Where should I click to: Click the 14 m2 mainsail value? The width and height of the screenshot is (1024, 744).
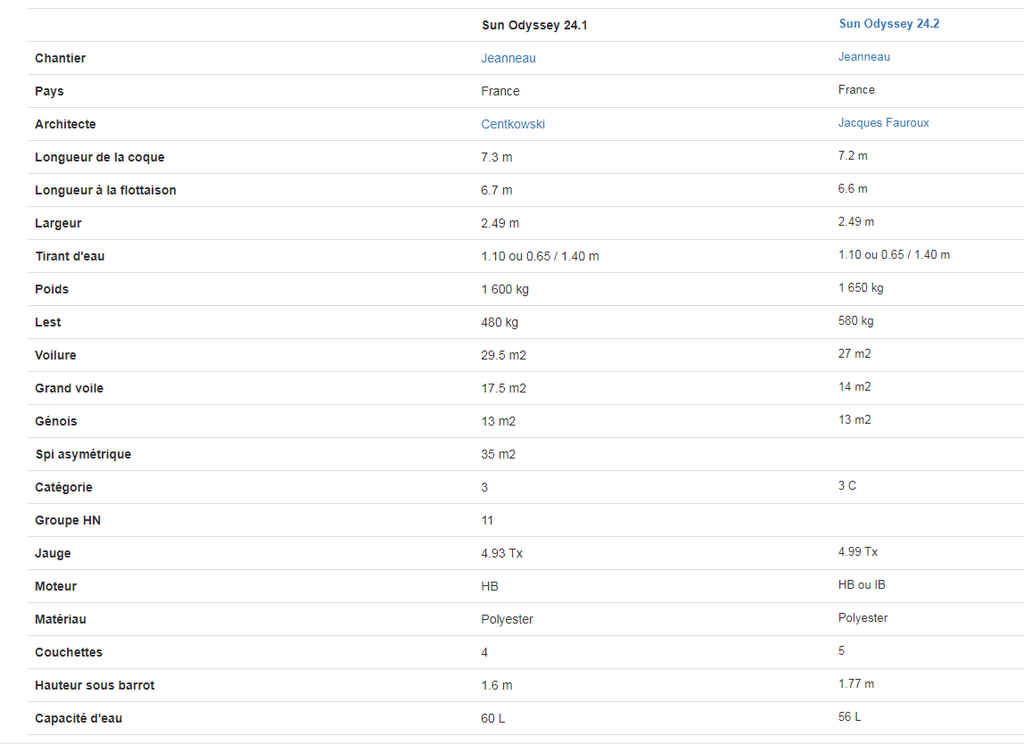click(x=855, y=387)
